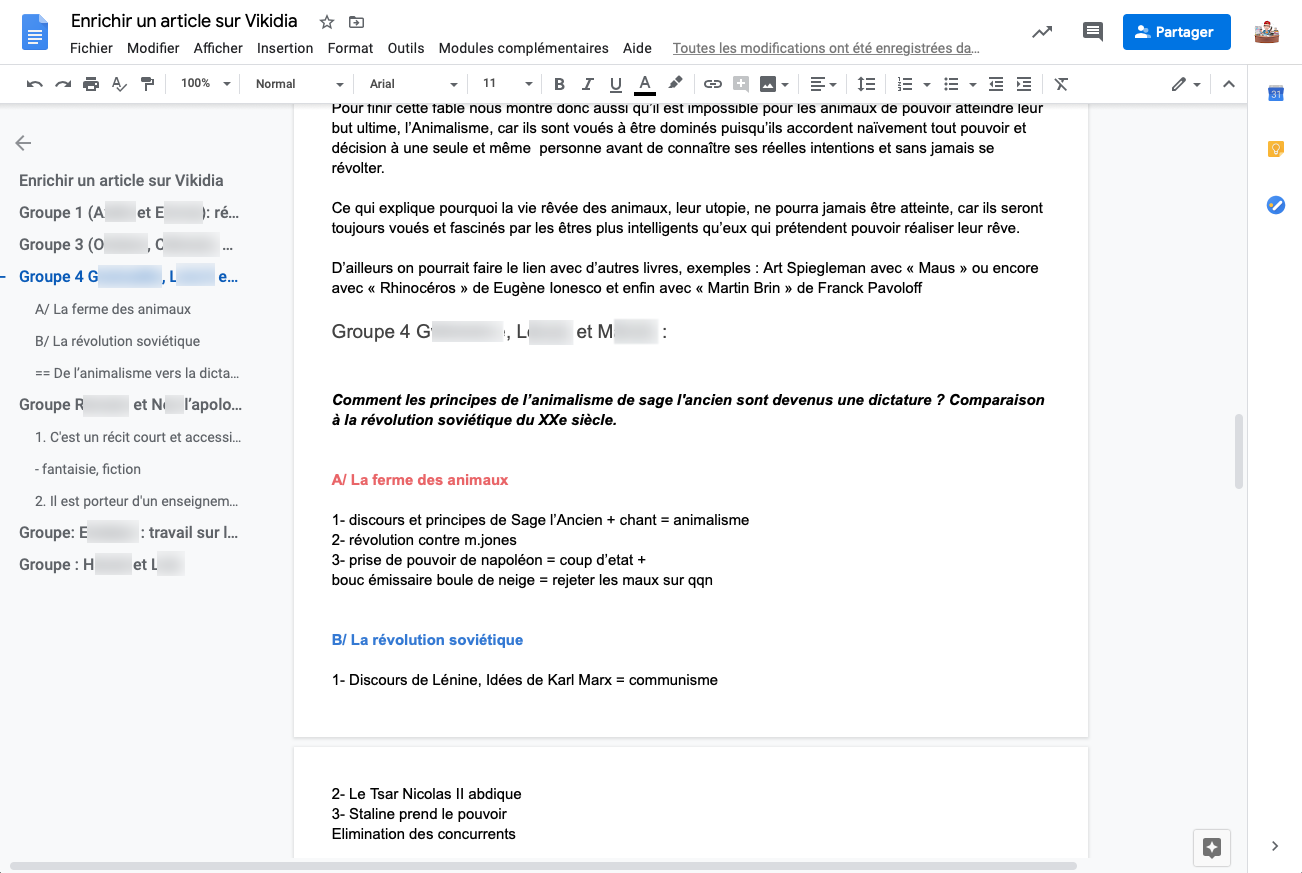Click the Undo arrow in toolbar
This screenshot has width=1302, height=873.
pos(35,84)
